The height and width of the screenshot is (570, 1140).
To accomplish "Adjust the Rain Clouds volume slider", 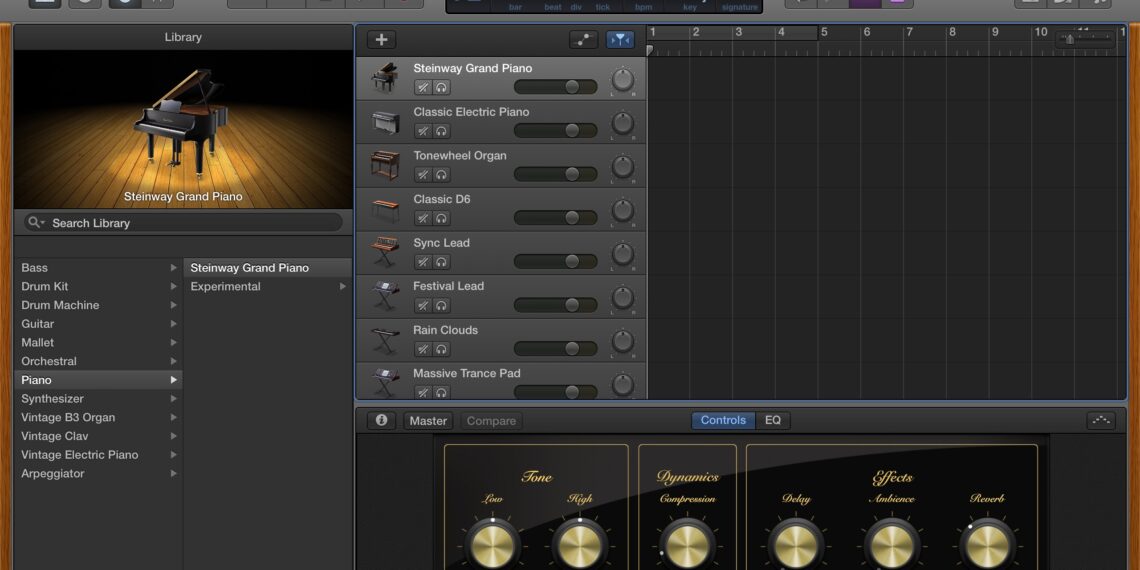I will (572, 349).
